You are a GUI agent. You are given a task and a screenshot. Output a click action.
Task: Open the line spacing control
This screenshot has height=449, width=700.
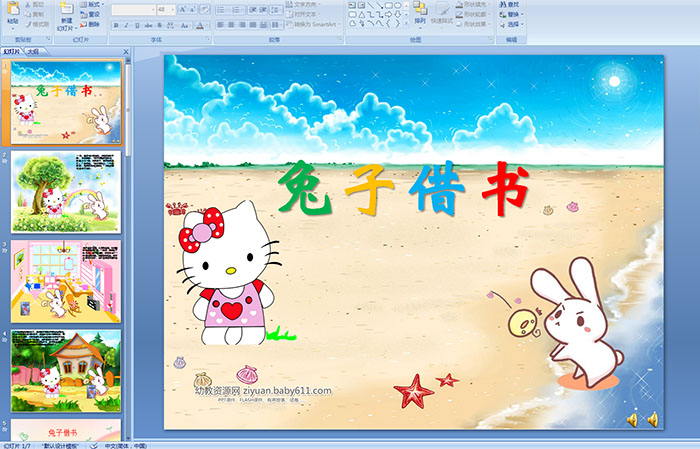(276, 10)
